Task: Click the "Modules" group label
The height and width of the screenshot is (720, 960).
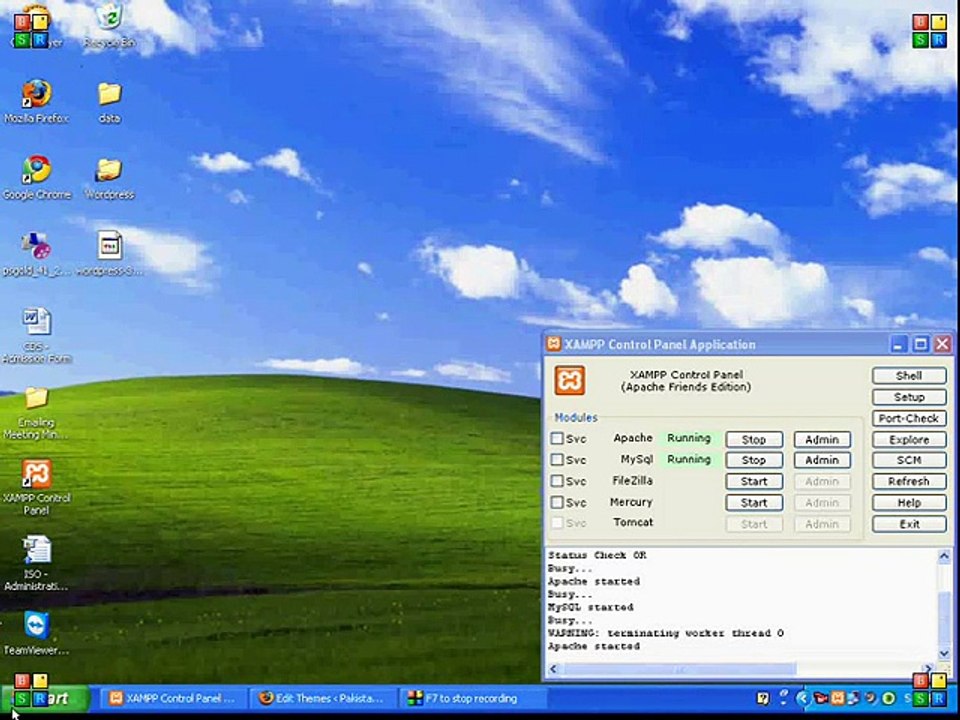Action: click(x=576, y=418)
